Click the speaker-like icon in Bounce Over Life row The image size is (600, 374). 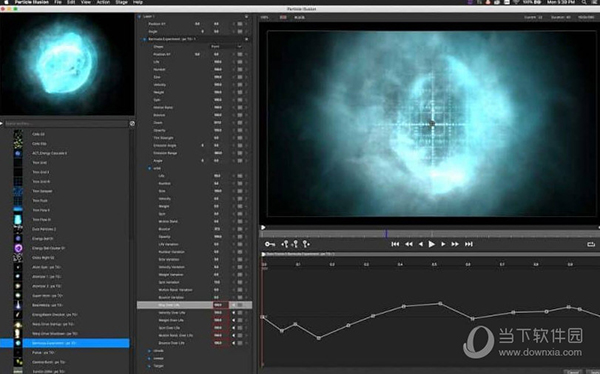point(233,343)
